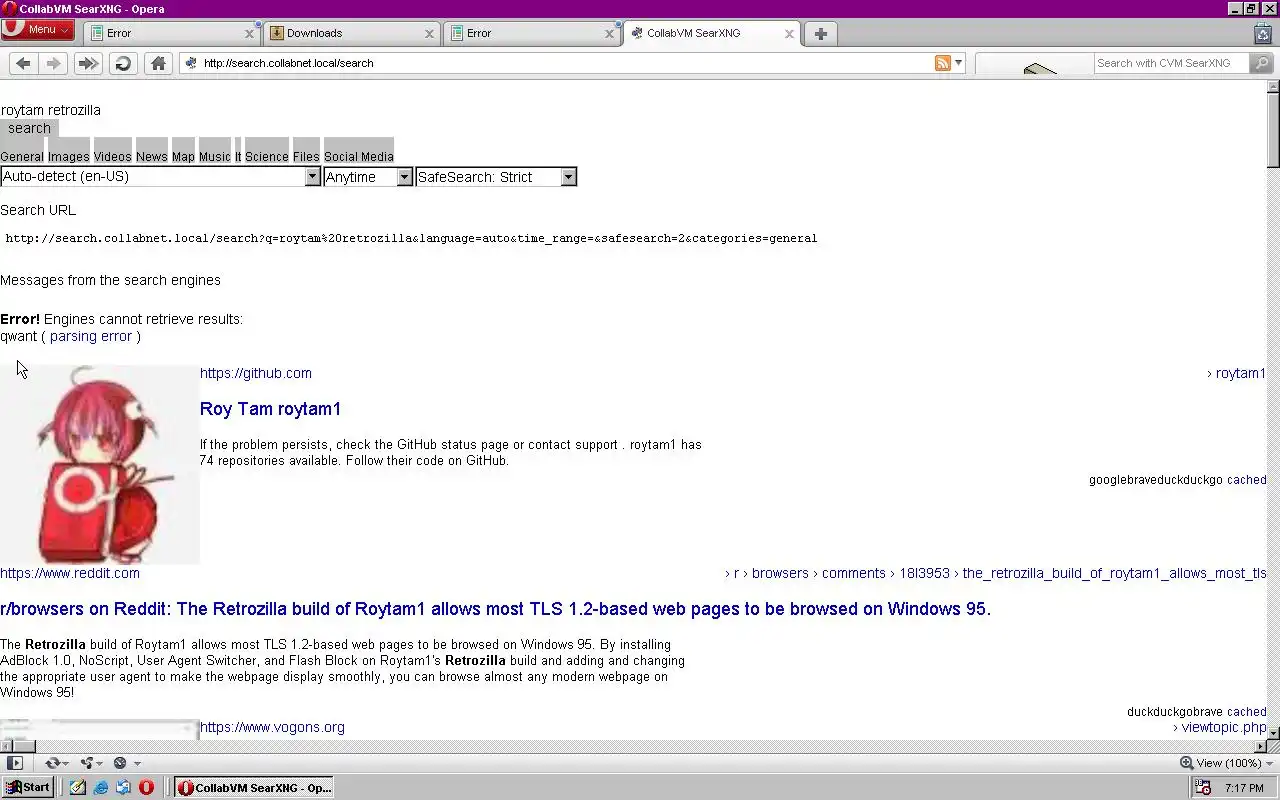Launch Internet Explorer from quick launch
Screen dimensions: 1280x800
[100, 787]
